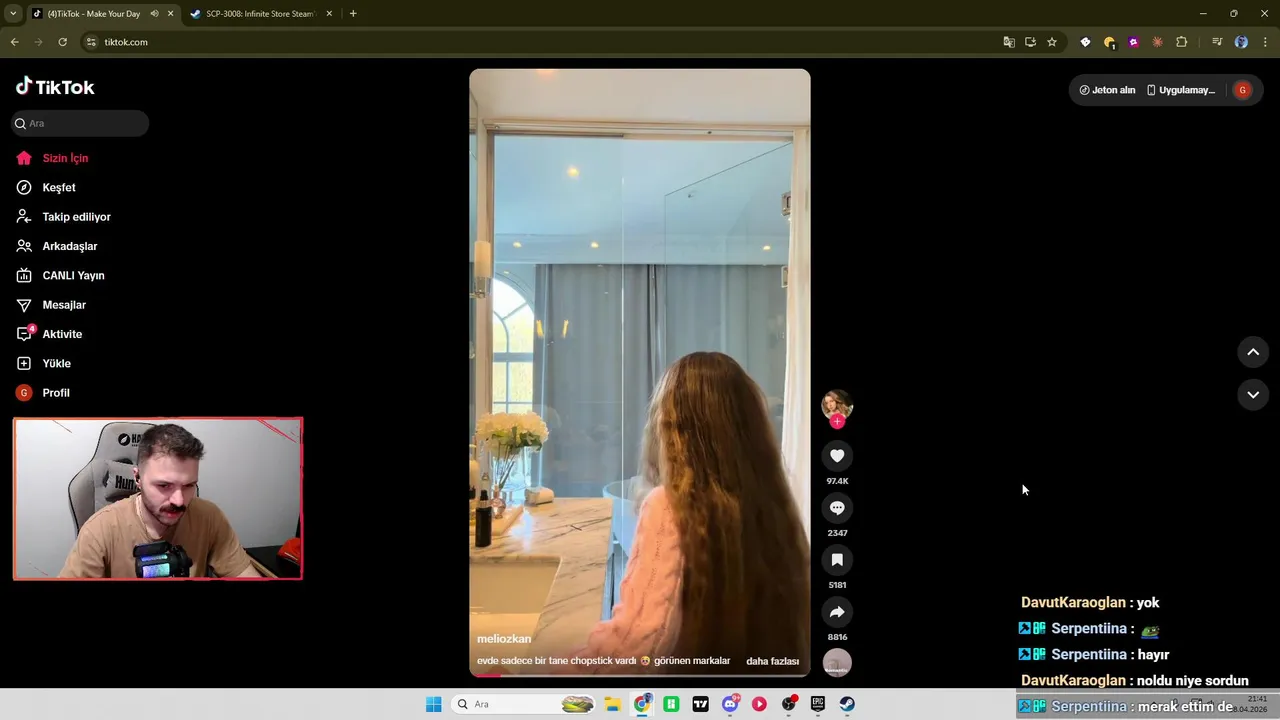Viewport: 1280px width, 720px height.
Task: Bookmark page with star icon
Action: (1052, 42)
